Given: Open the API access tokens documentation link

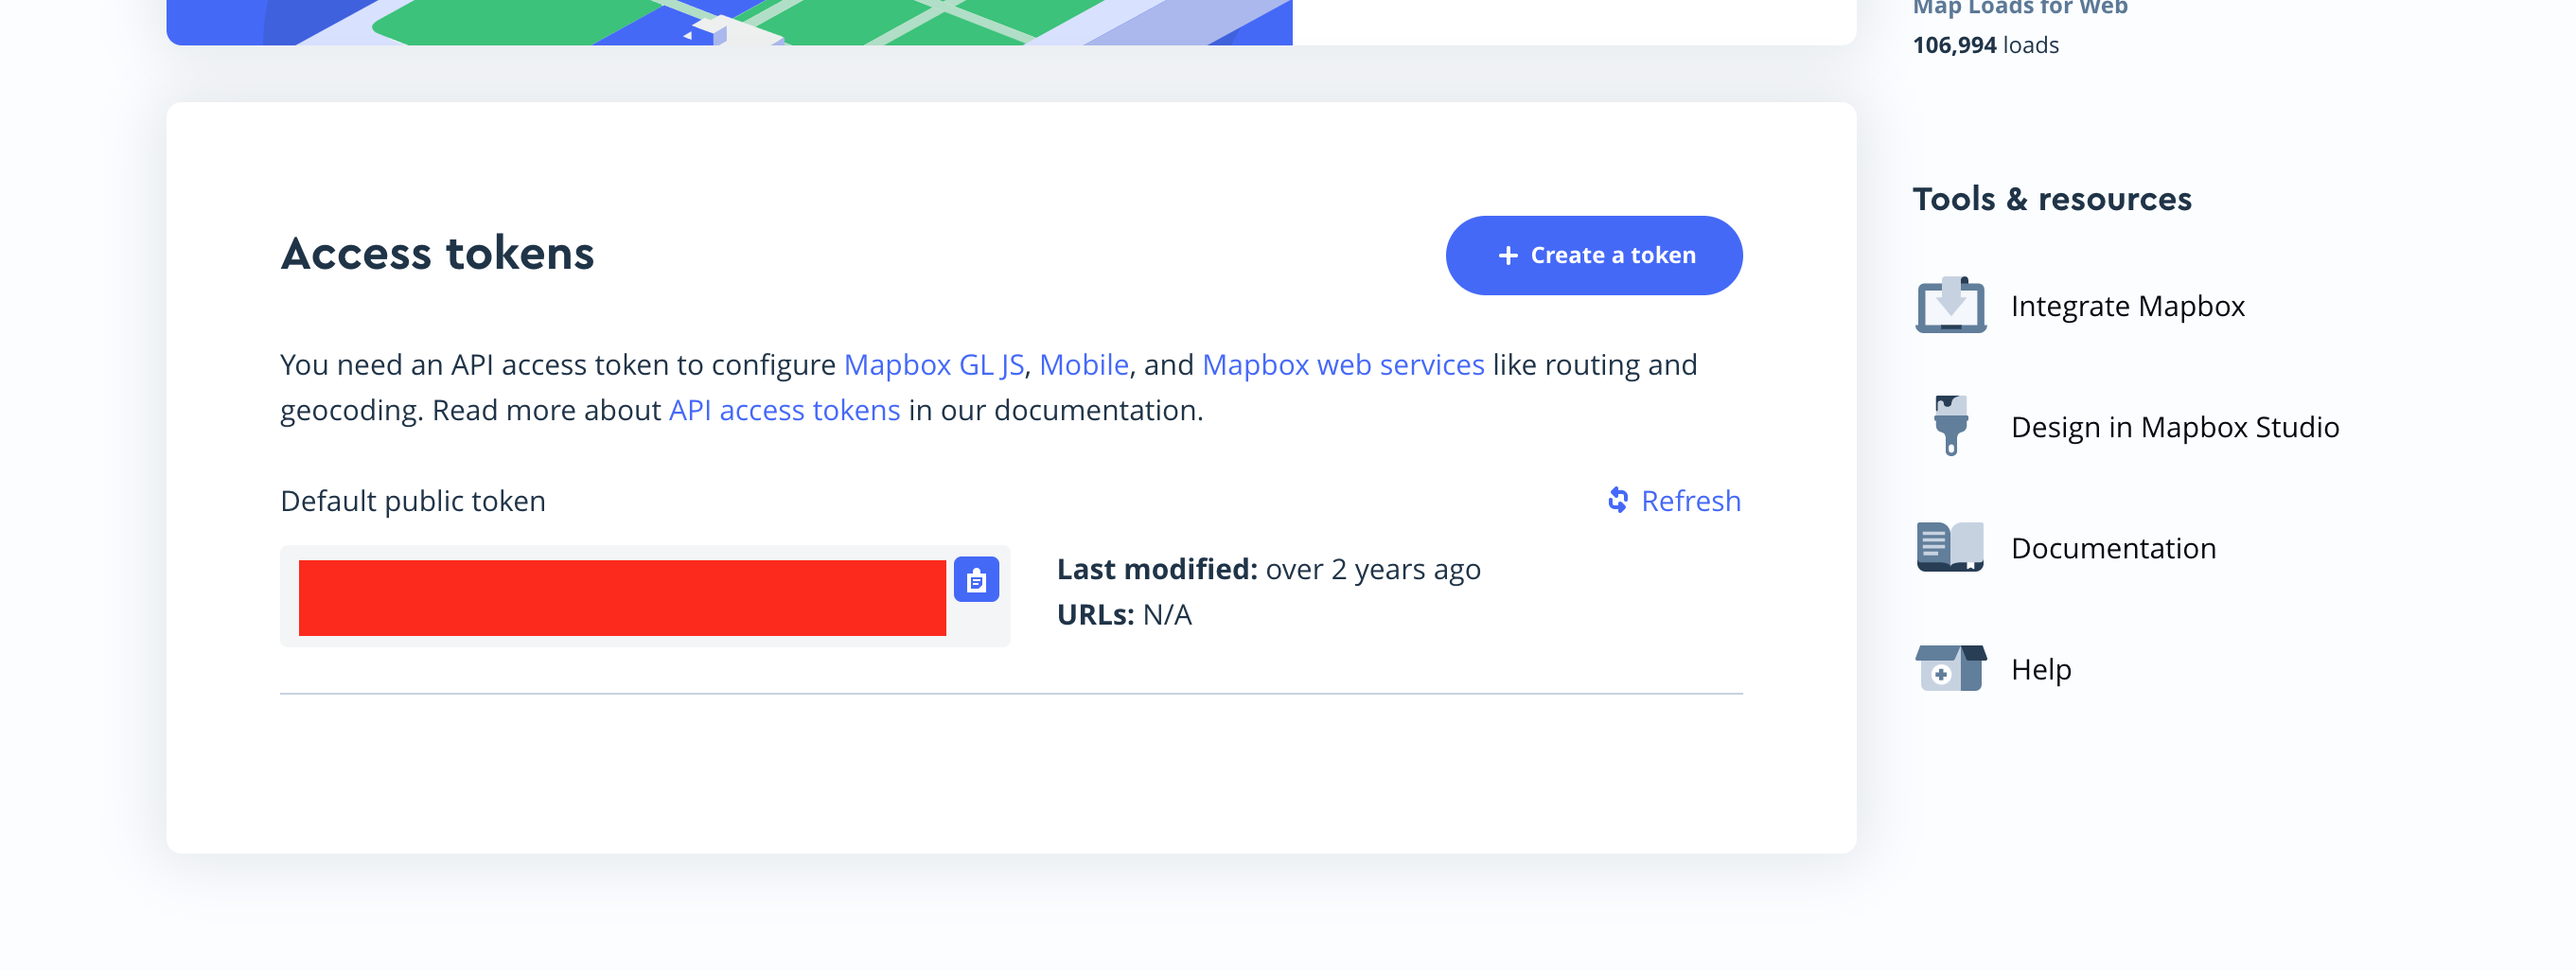Looking at the screenshot, I should click(x=784, y=411).
